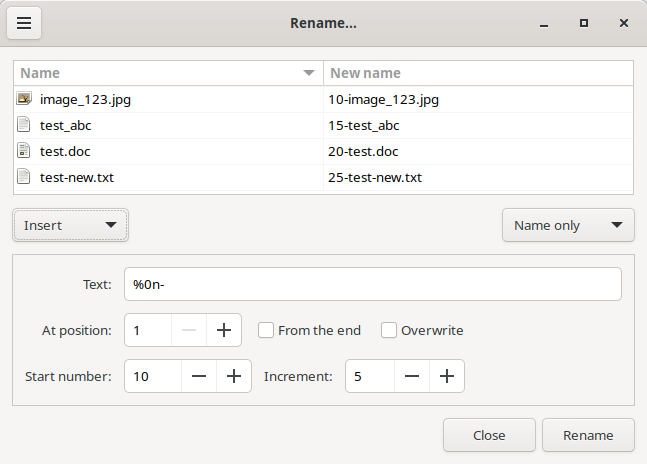The image size is (647, 464).
Task: Click the Start number field
Action: point(153,376)
